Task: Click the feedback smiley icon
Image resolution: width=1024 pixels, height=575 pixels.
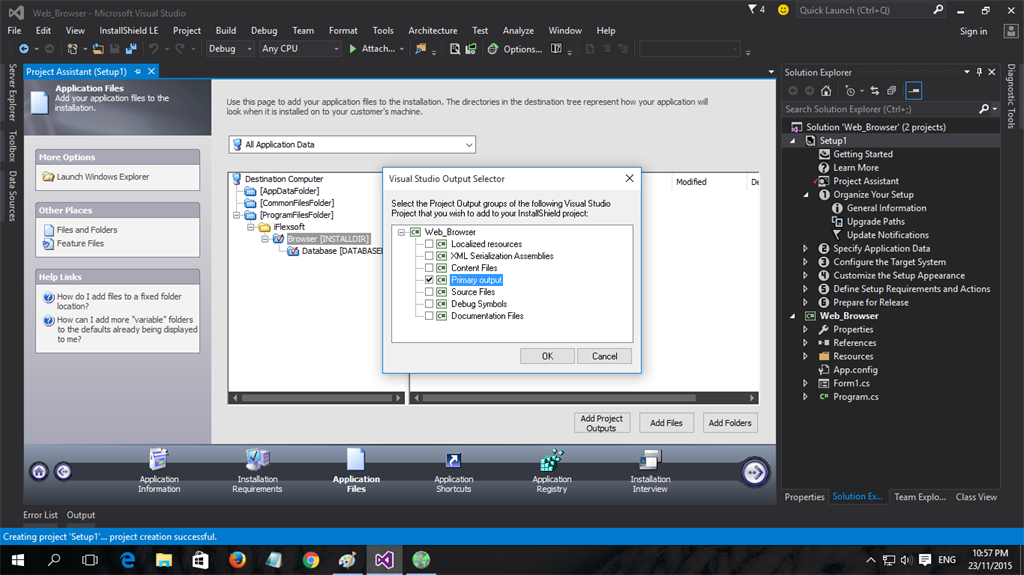Action: [x=783, y=10]
